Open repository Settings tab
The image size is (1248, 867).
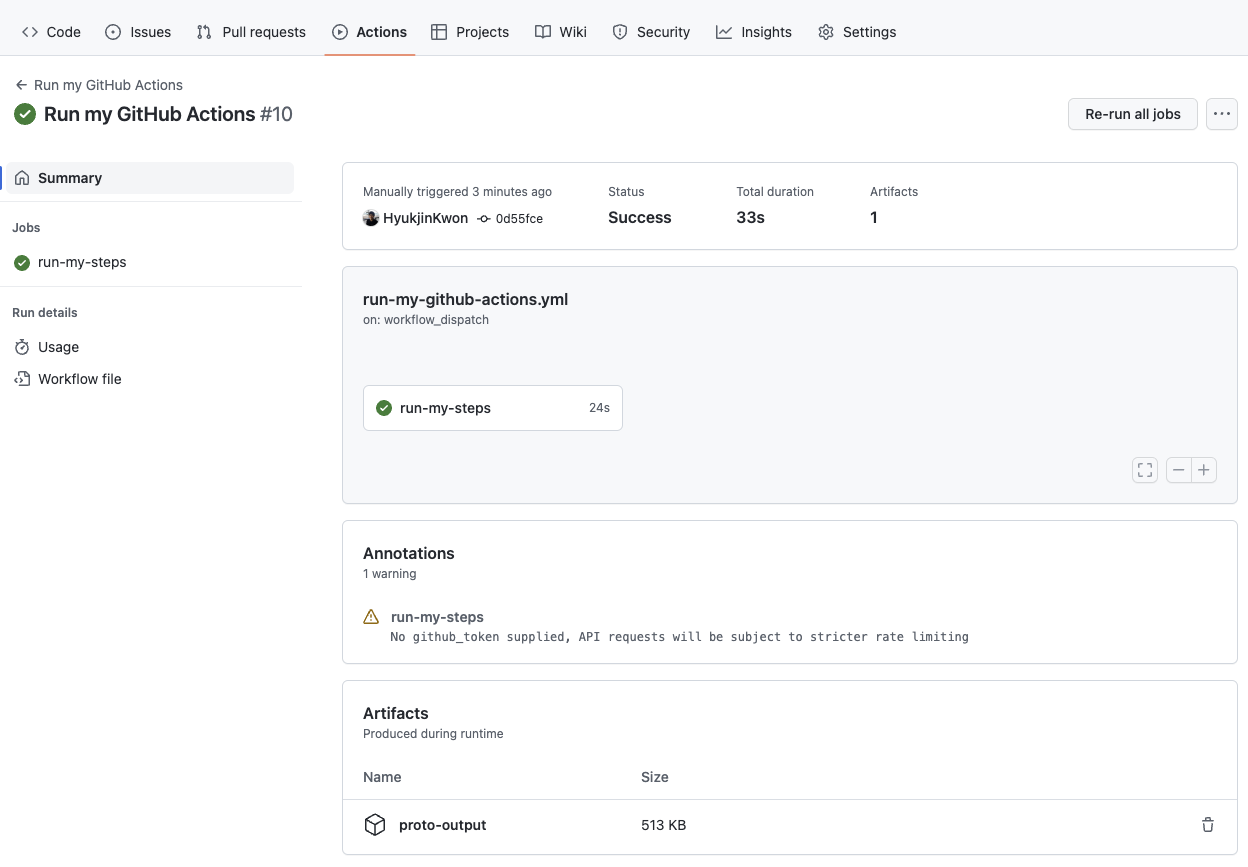(857, 32)
